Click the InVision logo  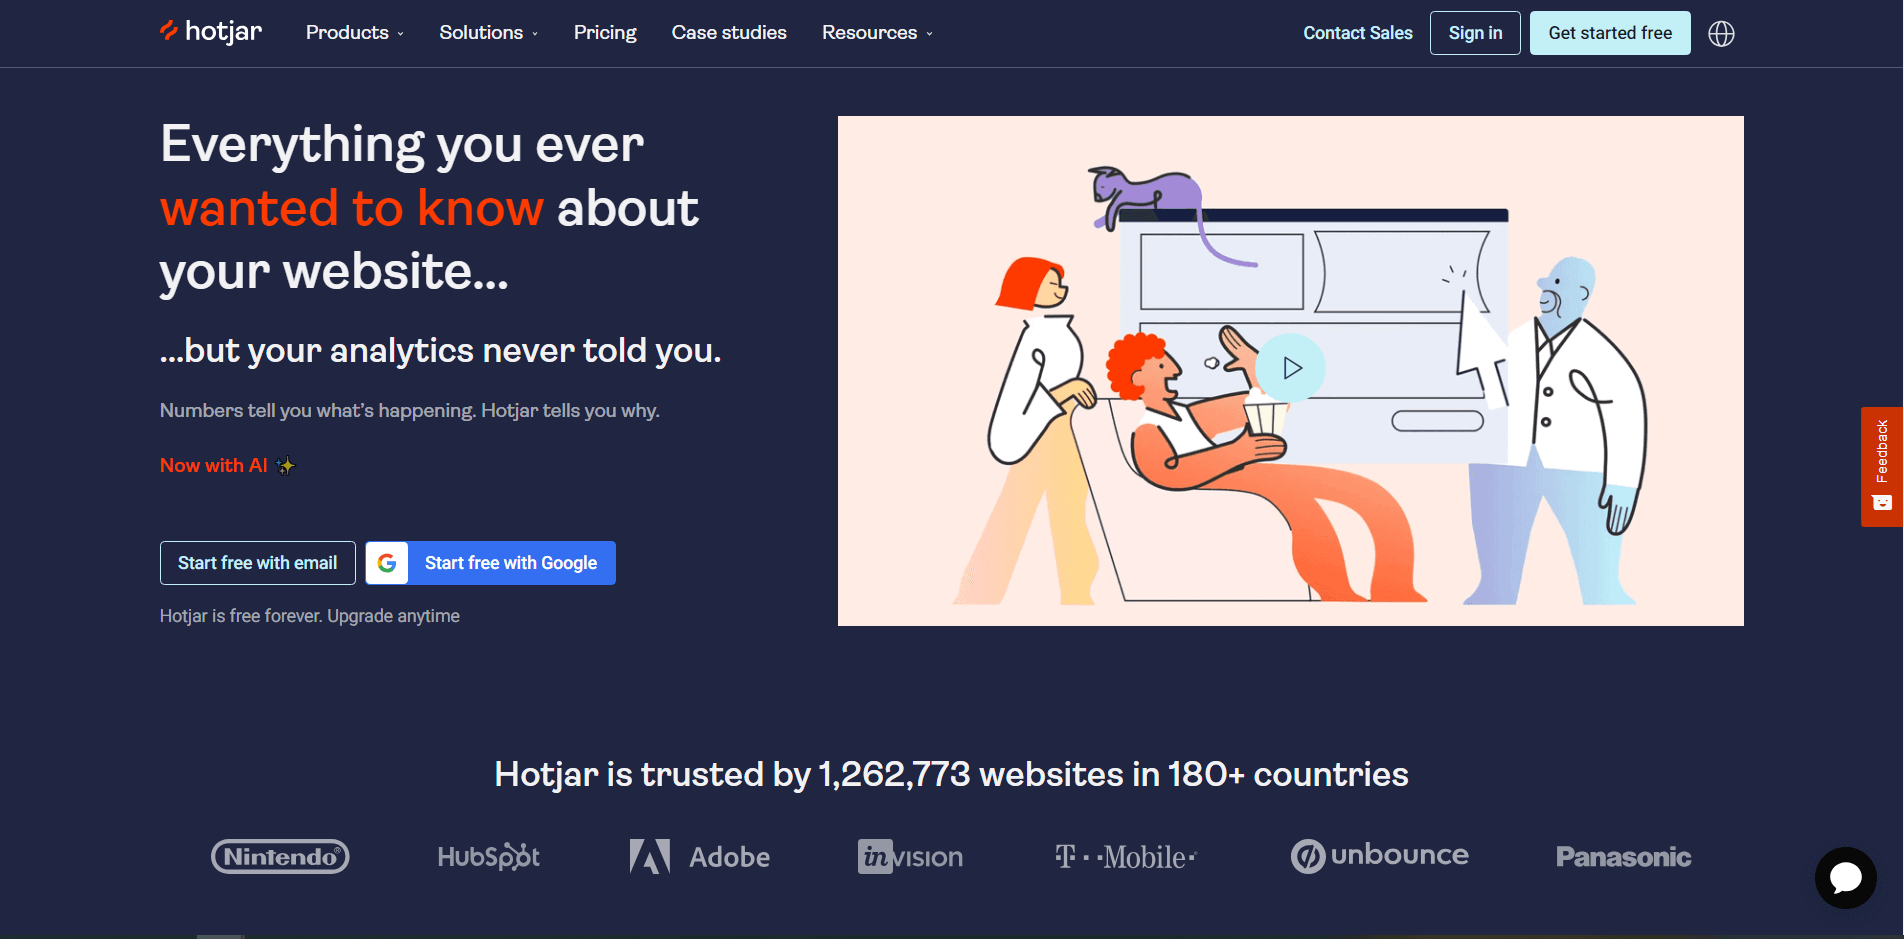point(910,857)
